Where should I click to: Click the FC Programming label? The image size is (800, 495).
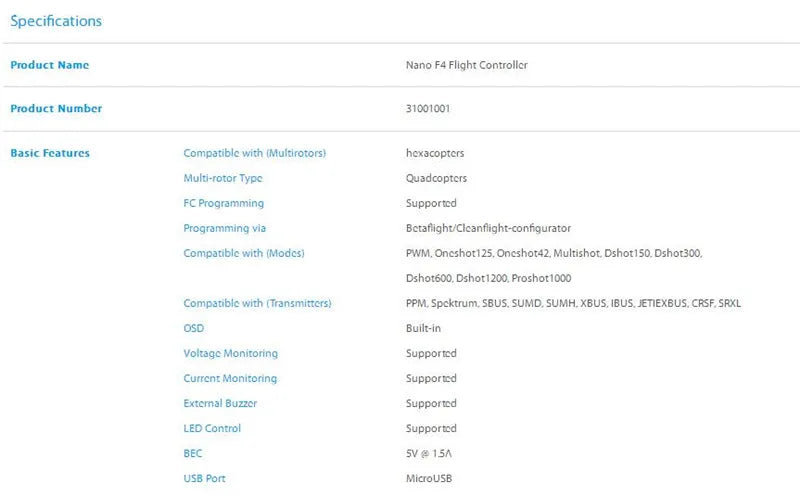pyautogui.click(x=224, y=203)
